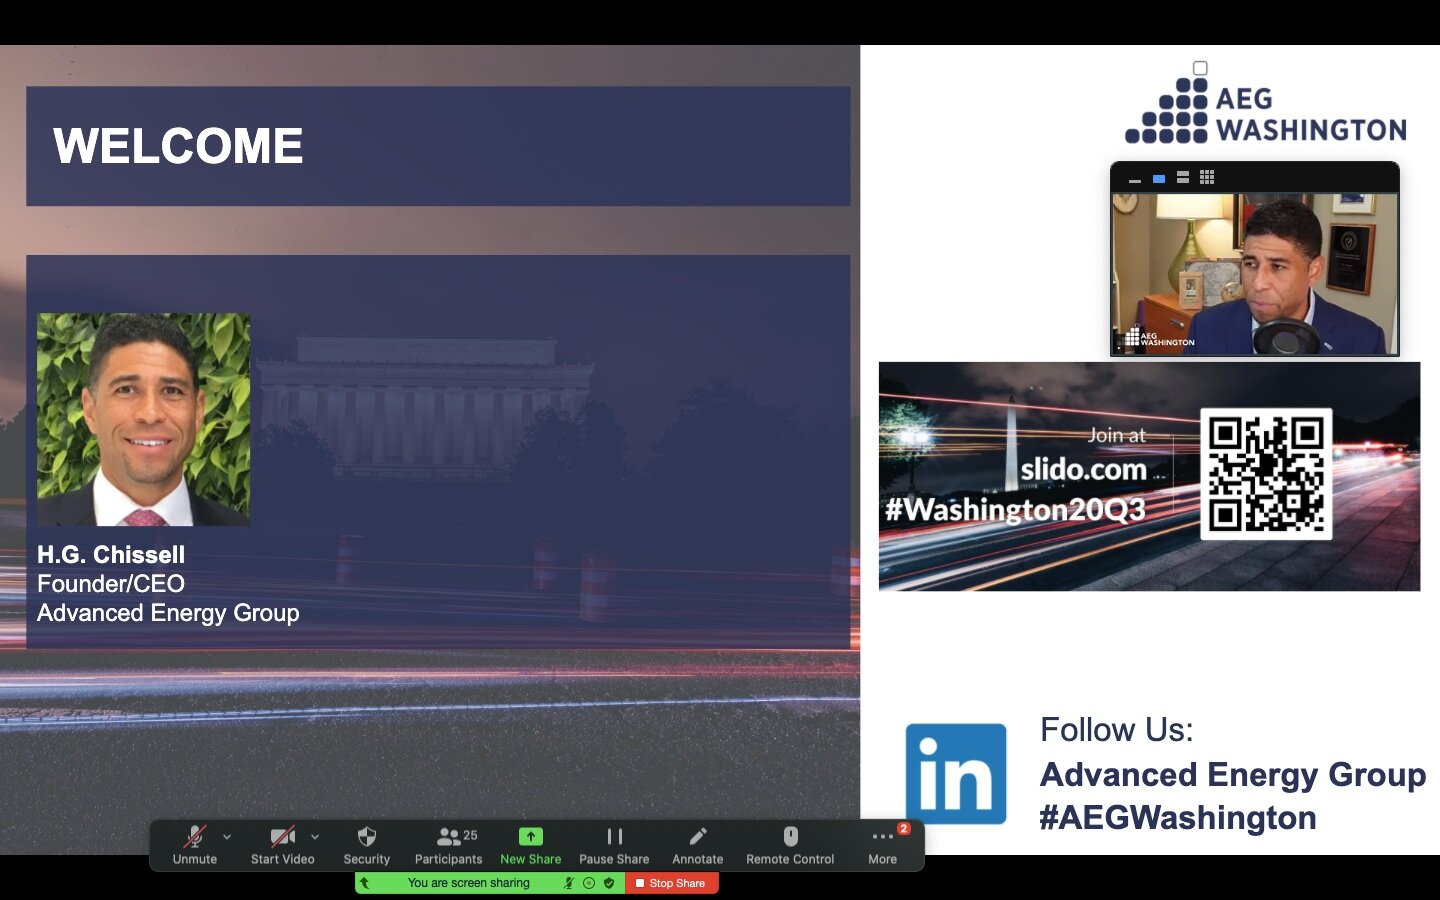The width and height of the screenshot is (1440, 900).
Task: Click the arrow icon at left of sharing bar
Action: 365,883
